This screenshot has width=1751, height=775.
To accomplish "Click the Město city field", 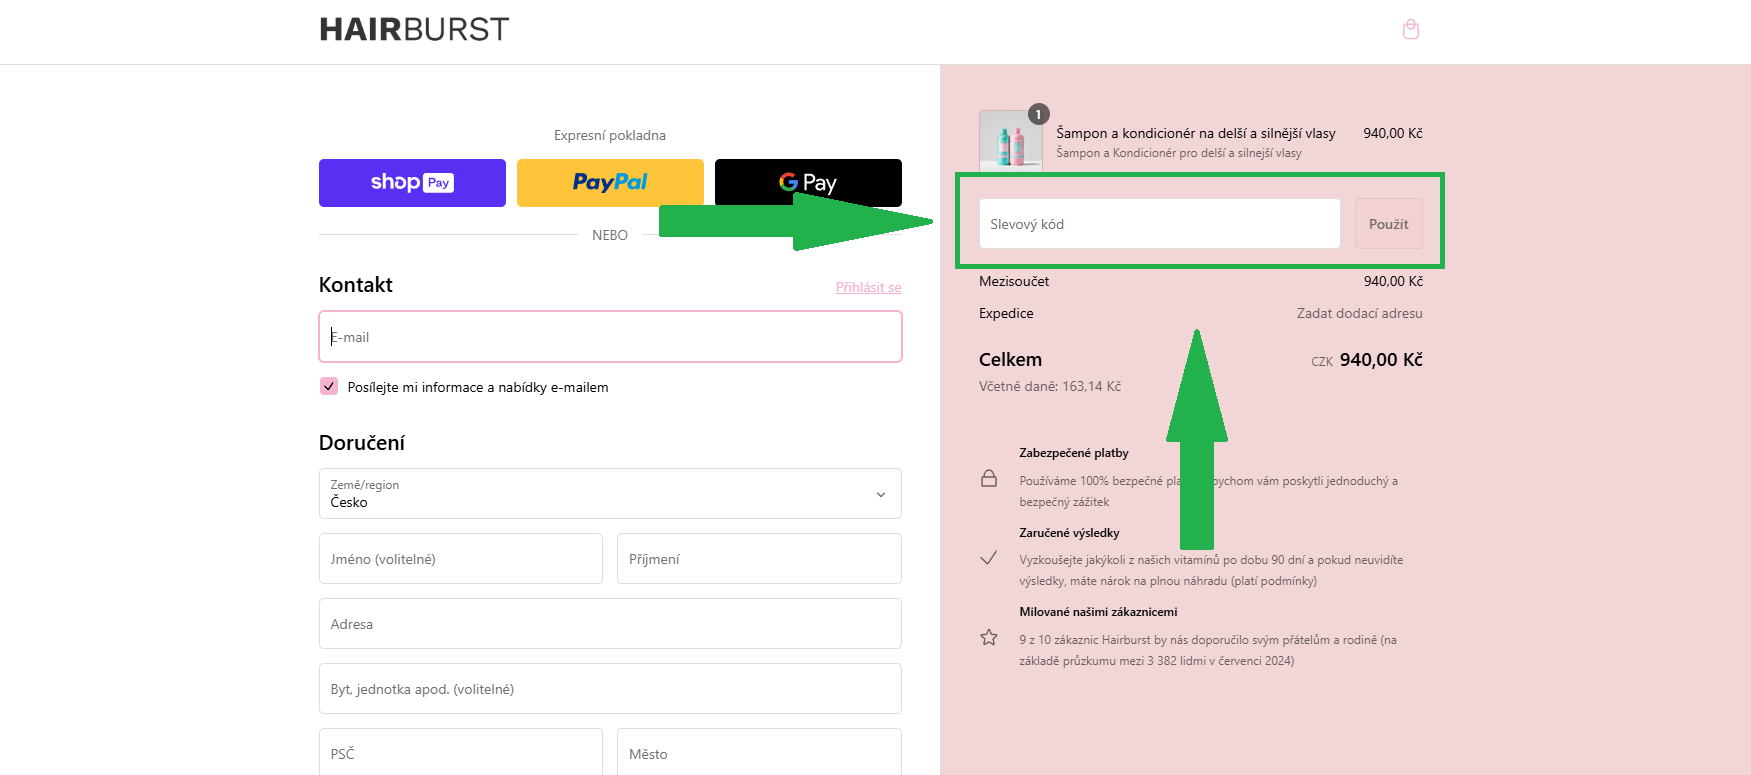I will [759, 753].
